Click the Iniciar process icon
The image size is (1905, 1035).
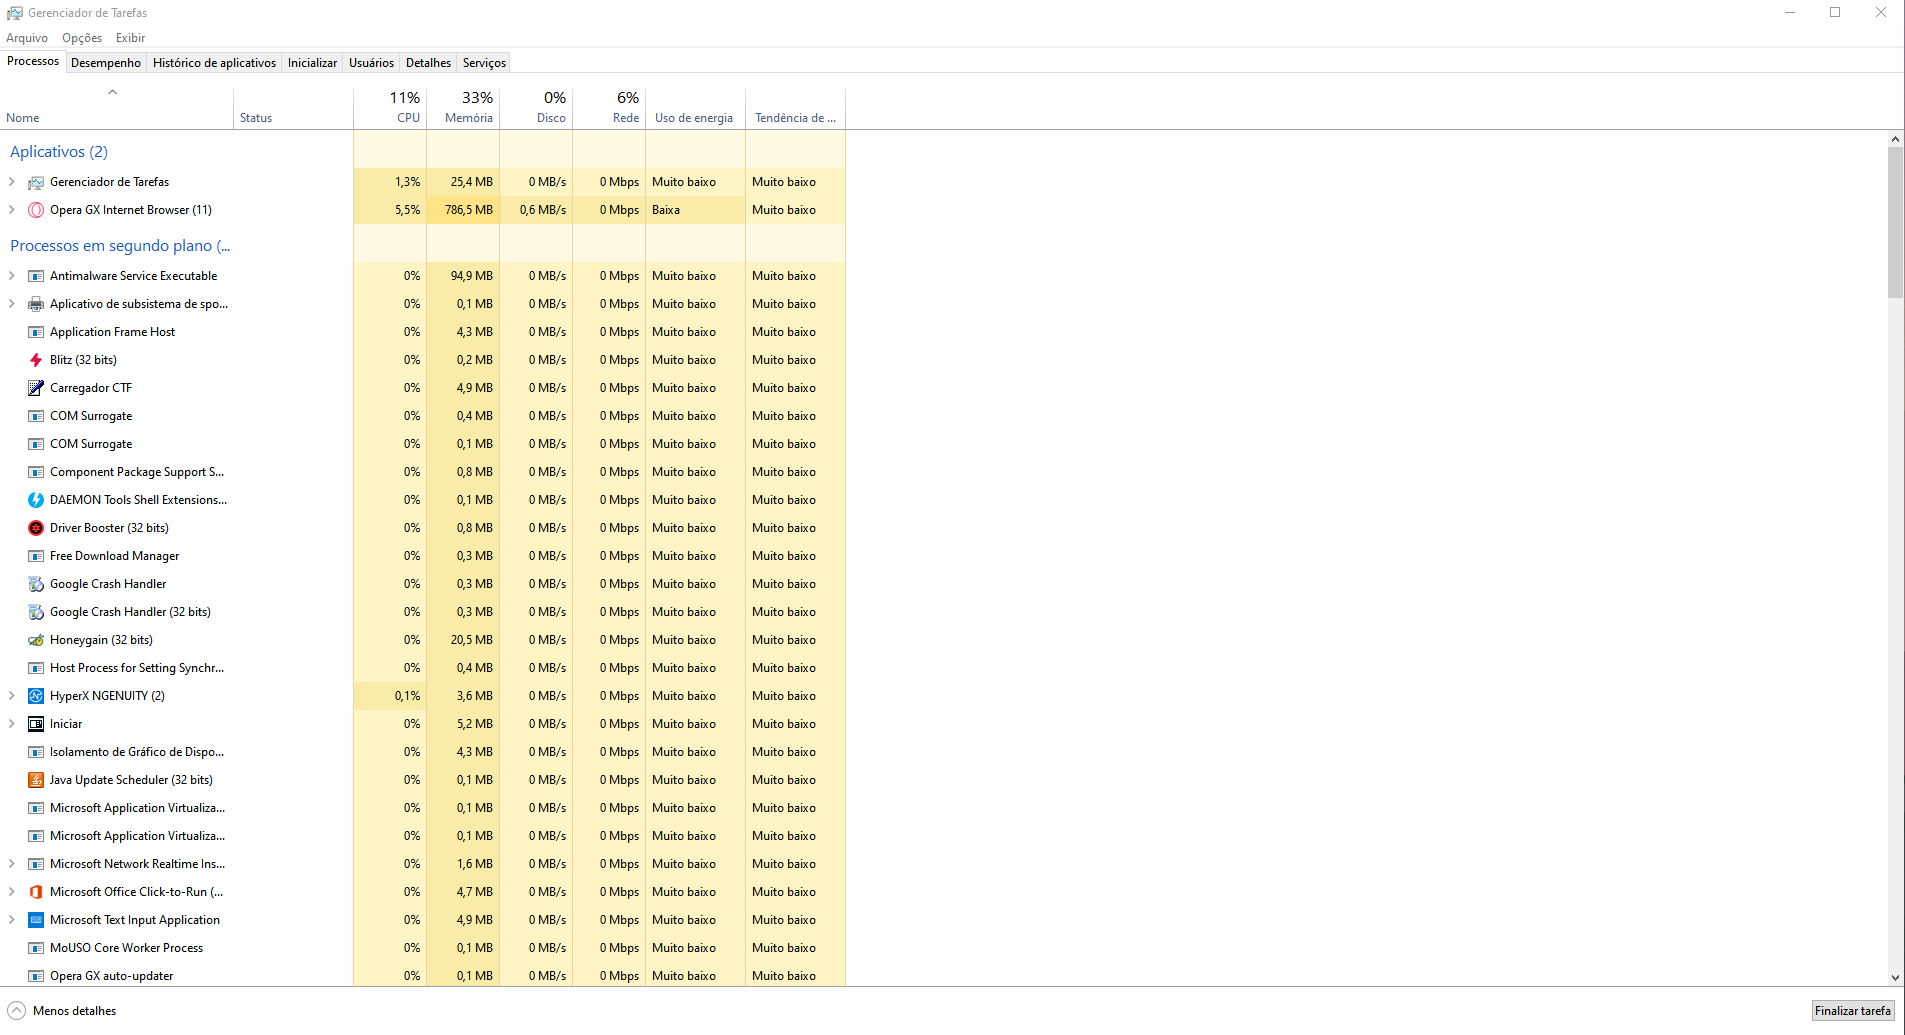pos(36,724)
